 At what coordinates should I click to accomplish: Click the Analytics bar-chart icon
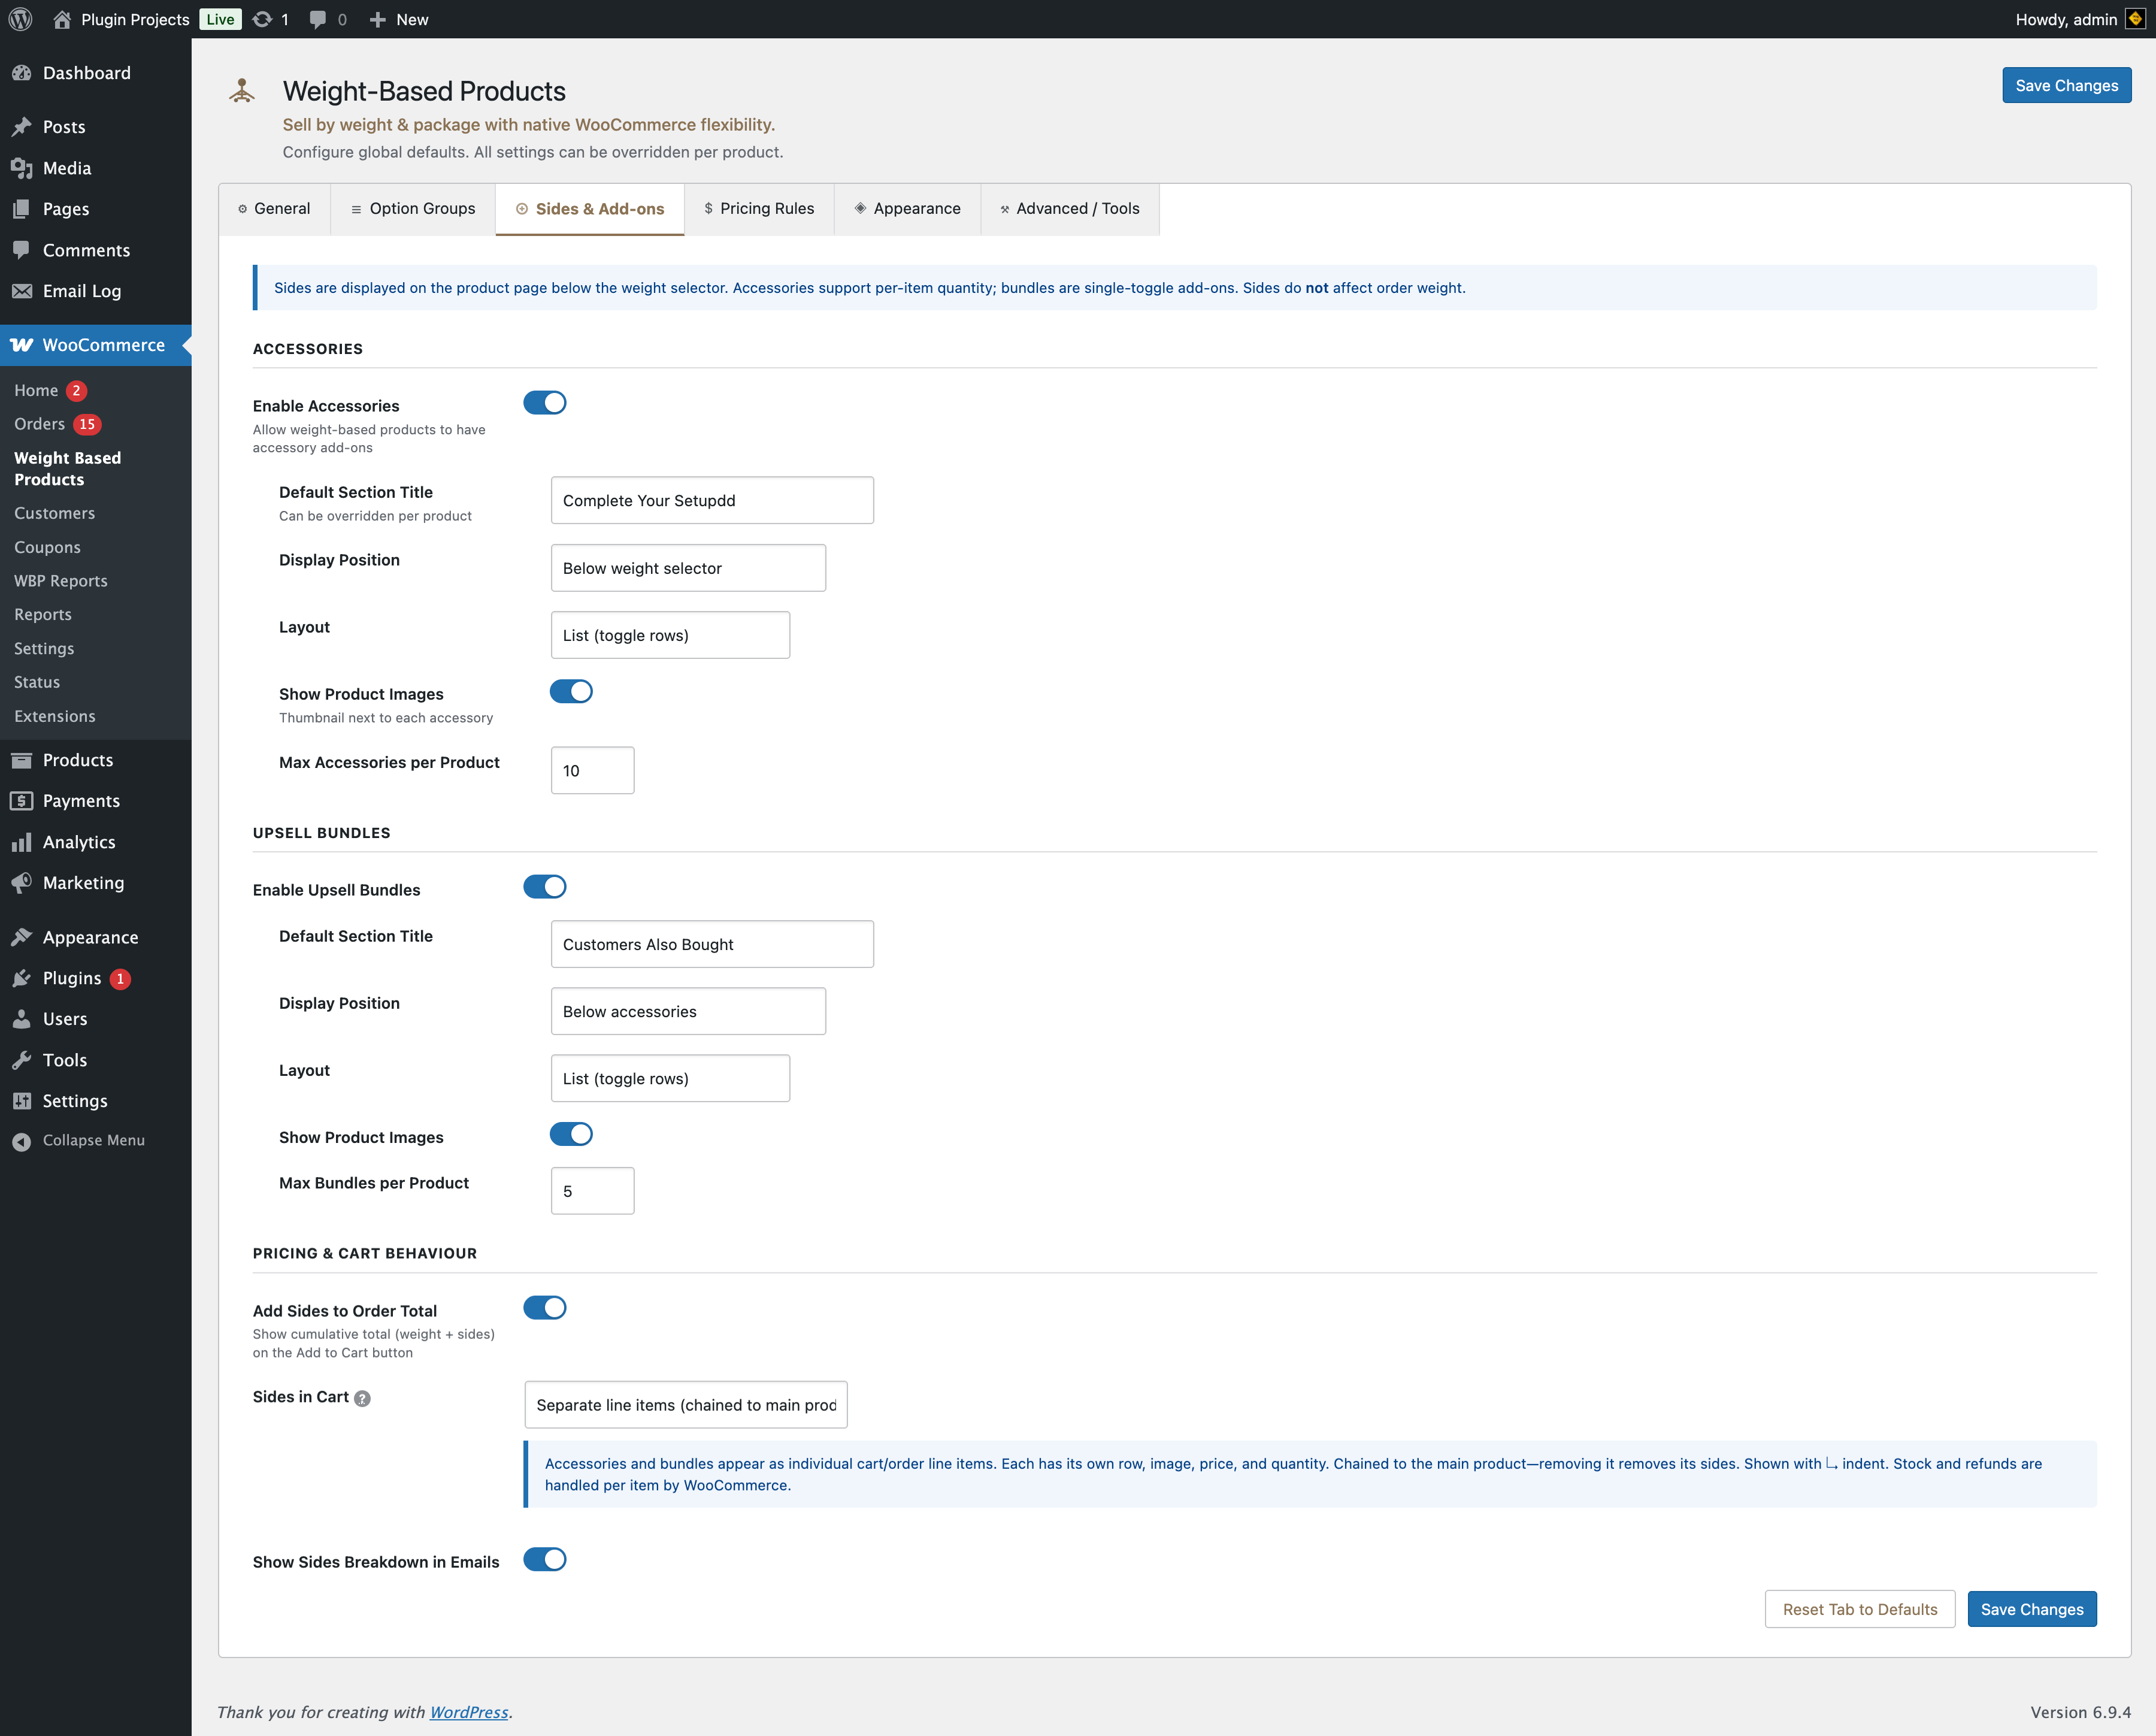pyautogui.click(x=22, y=842)
